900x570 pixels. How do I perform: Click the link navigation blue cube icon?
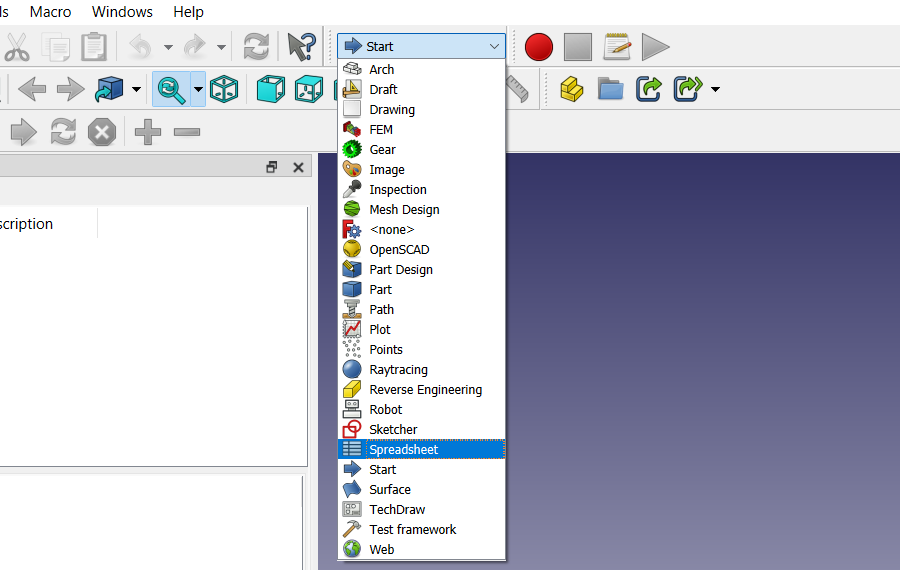pos(109,90)
